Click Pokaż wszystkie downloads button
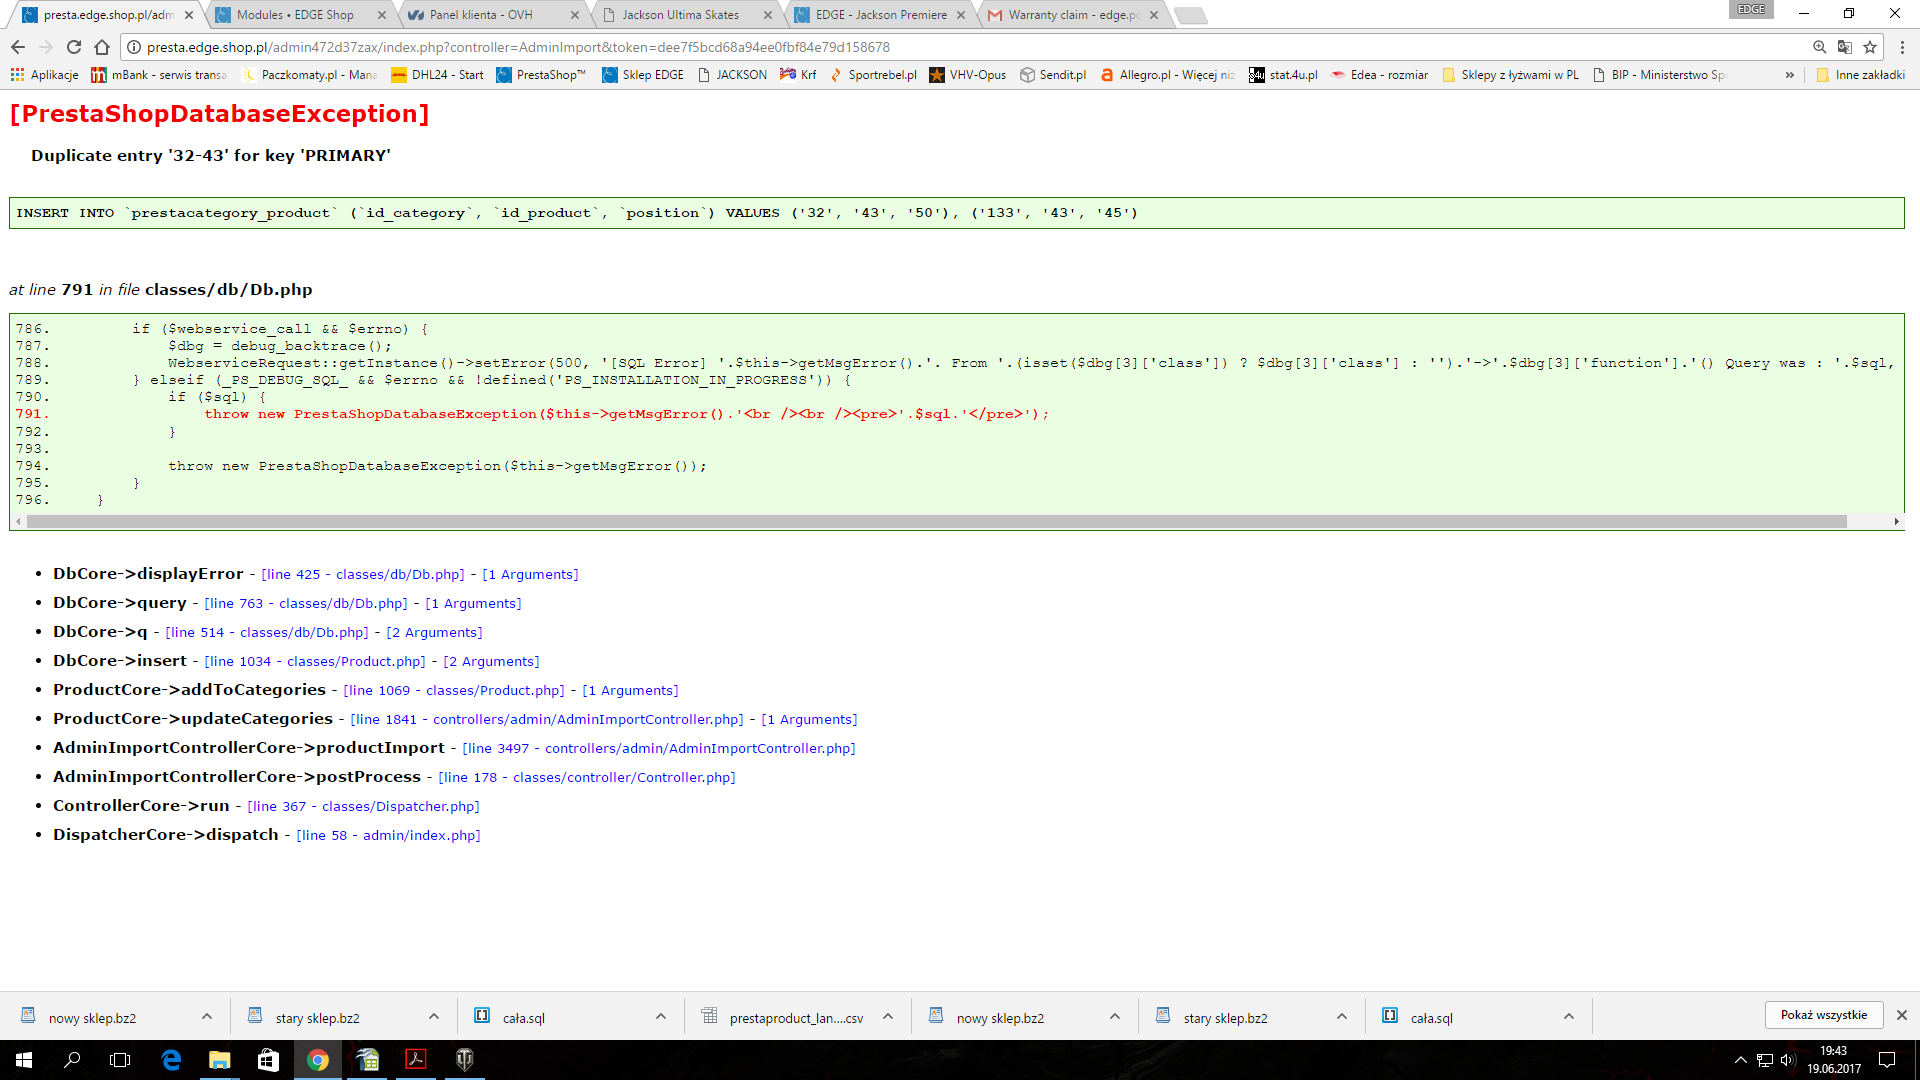The image size is (1920, 1080). coord(1823,1015)
